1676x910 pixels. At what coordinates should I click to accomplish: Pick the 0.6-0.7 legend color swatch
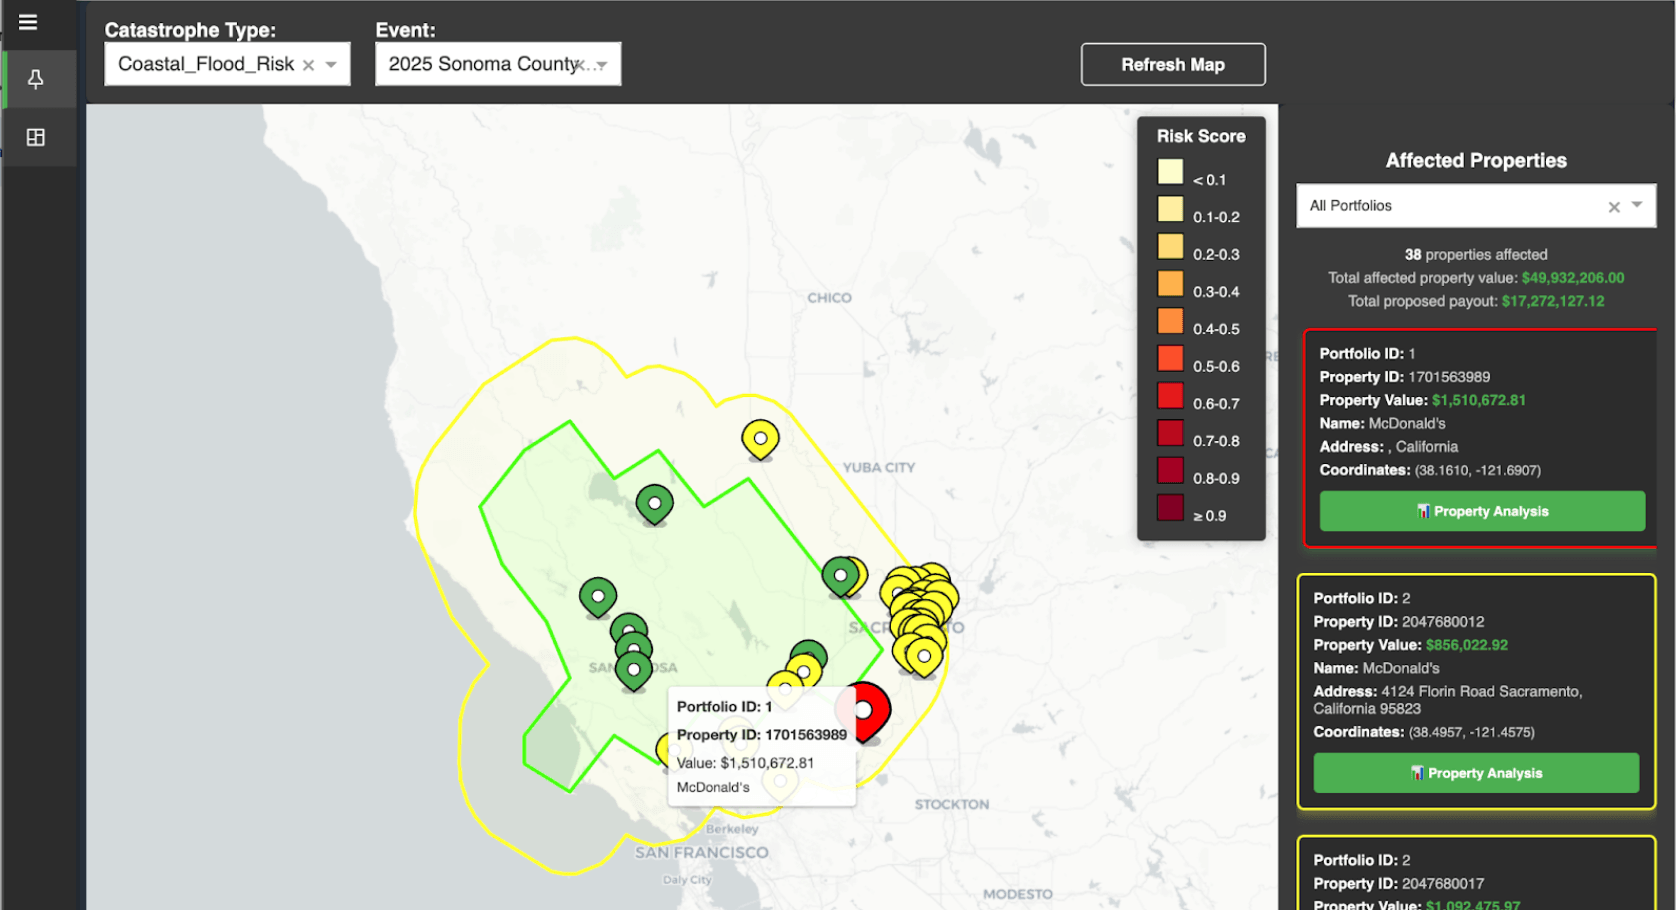(x=1170, y=396)
